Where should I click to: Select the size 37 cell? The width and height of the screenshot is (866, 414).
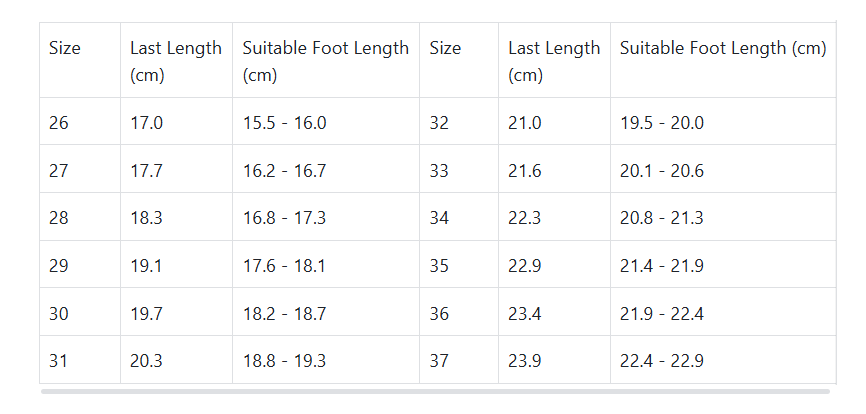point(439,361)
